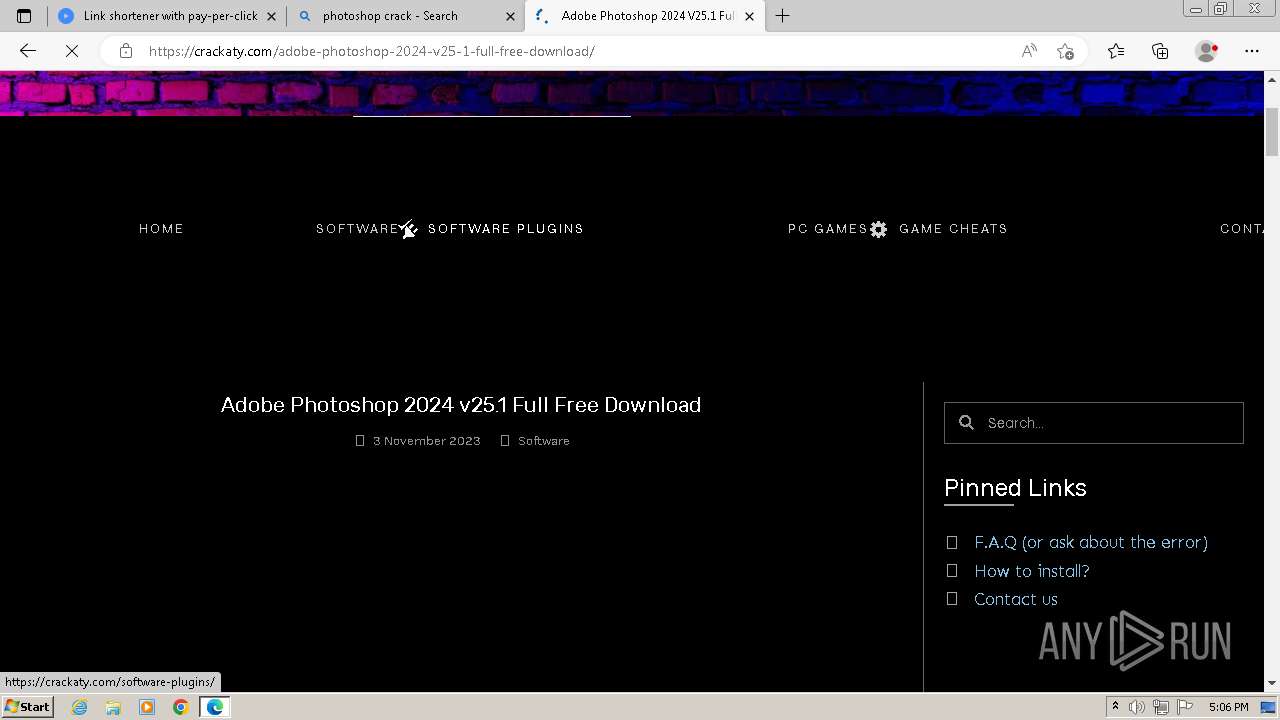This screenshot has height=720, width=1280.
Task: Open Action Center flag icon
Action: point(1185,707)
